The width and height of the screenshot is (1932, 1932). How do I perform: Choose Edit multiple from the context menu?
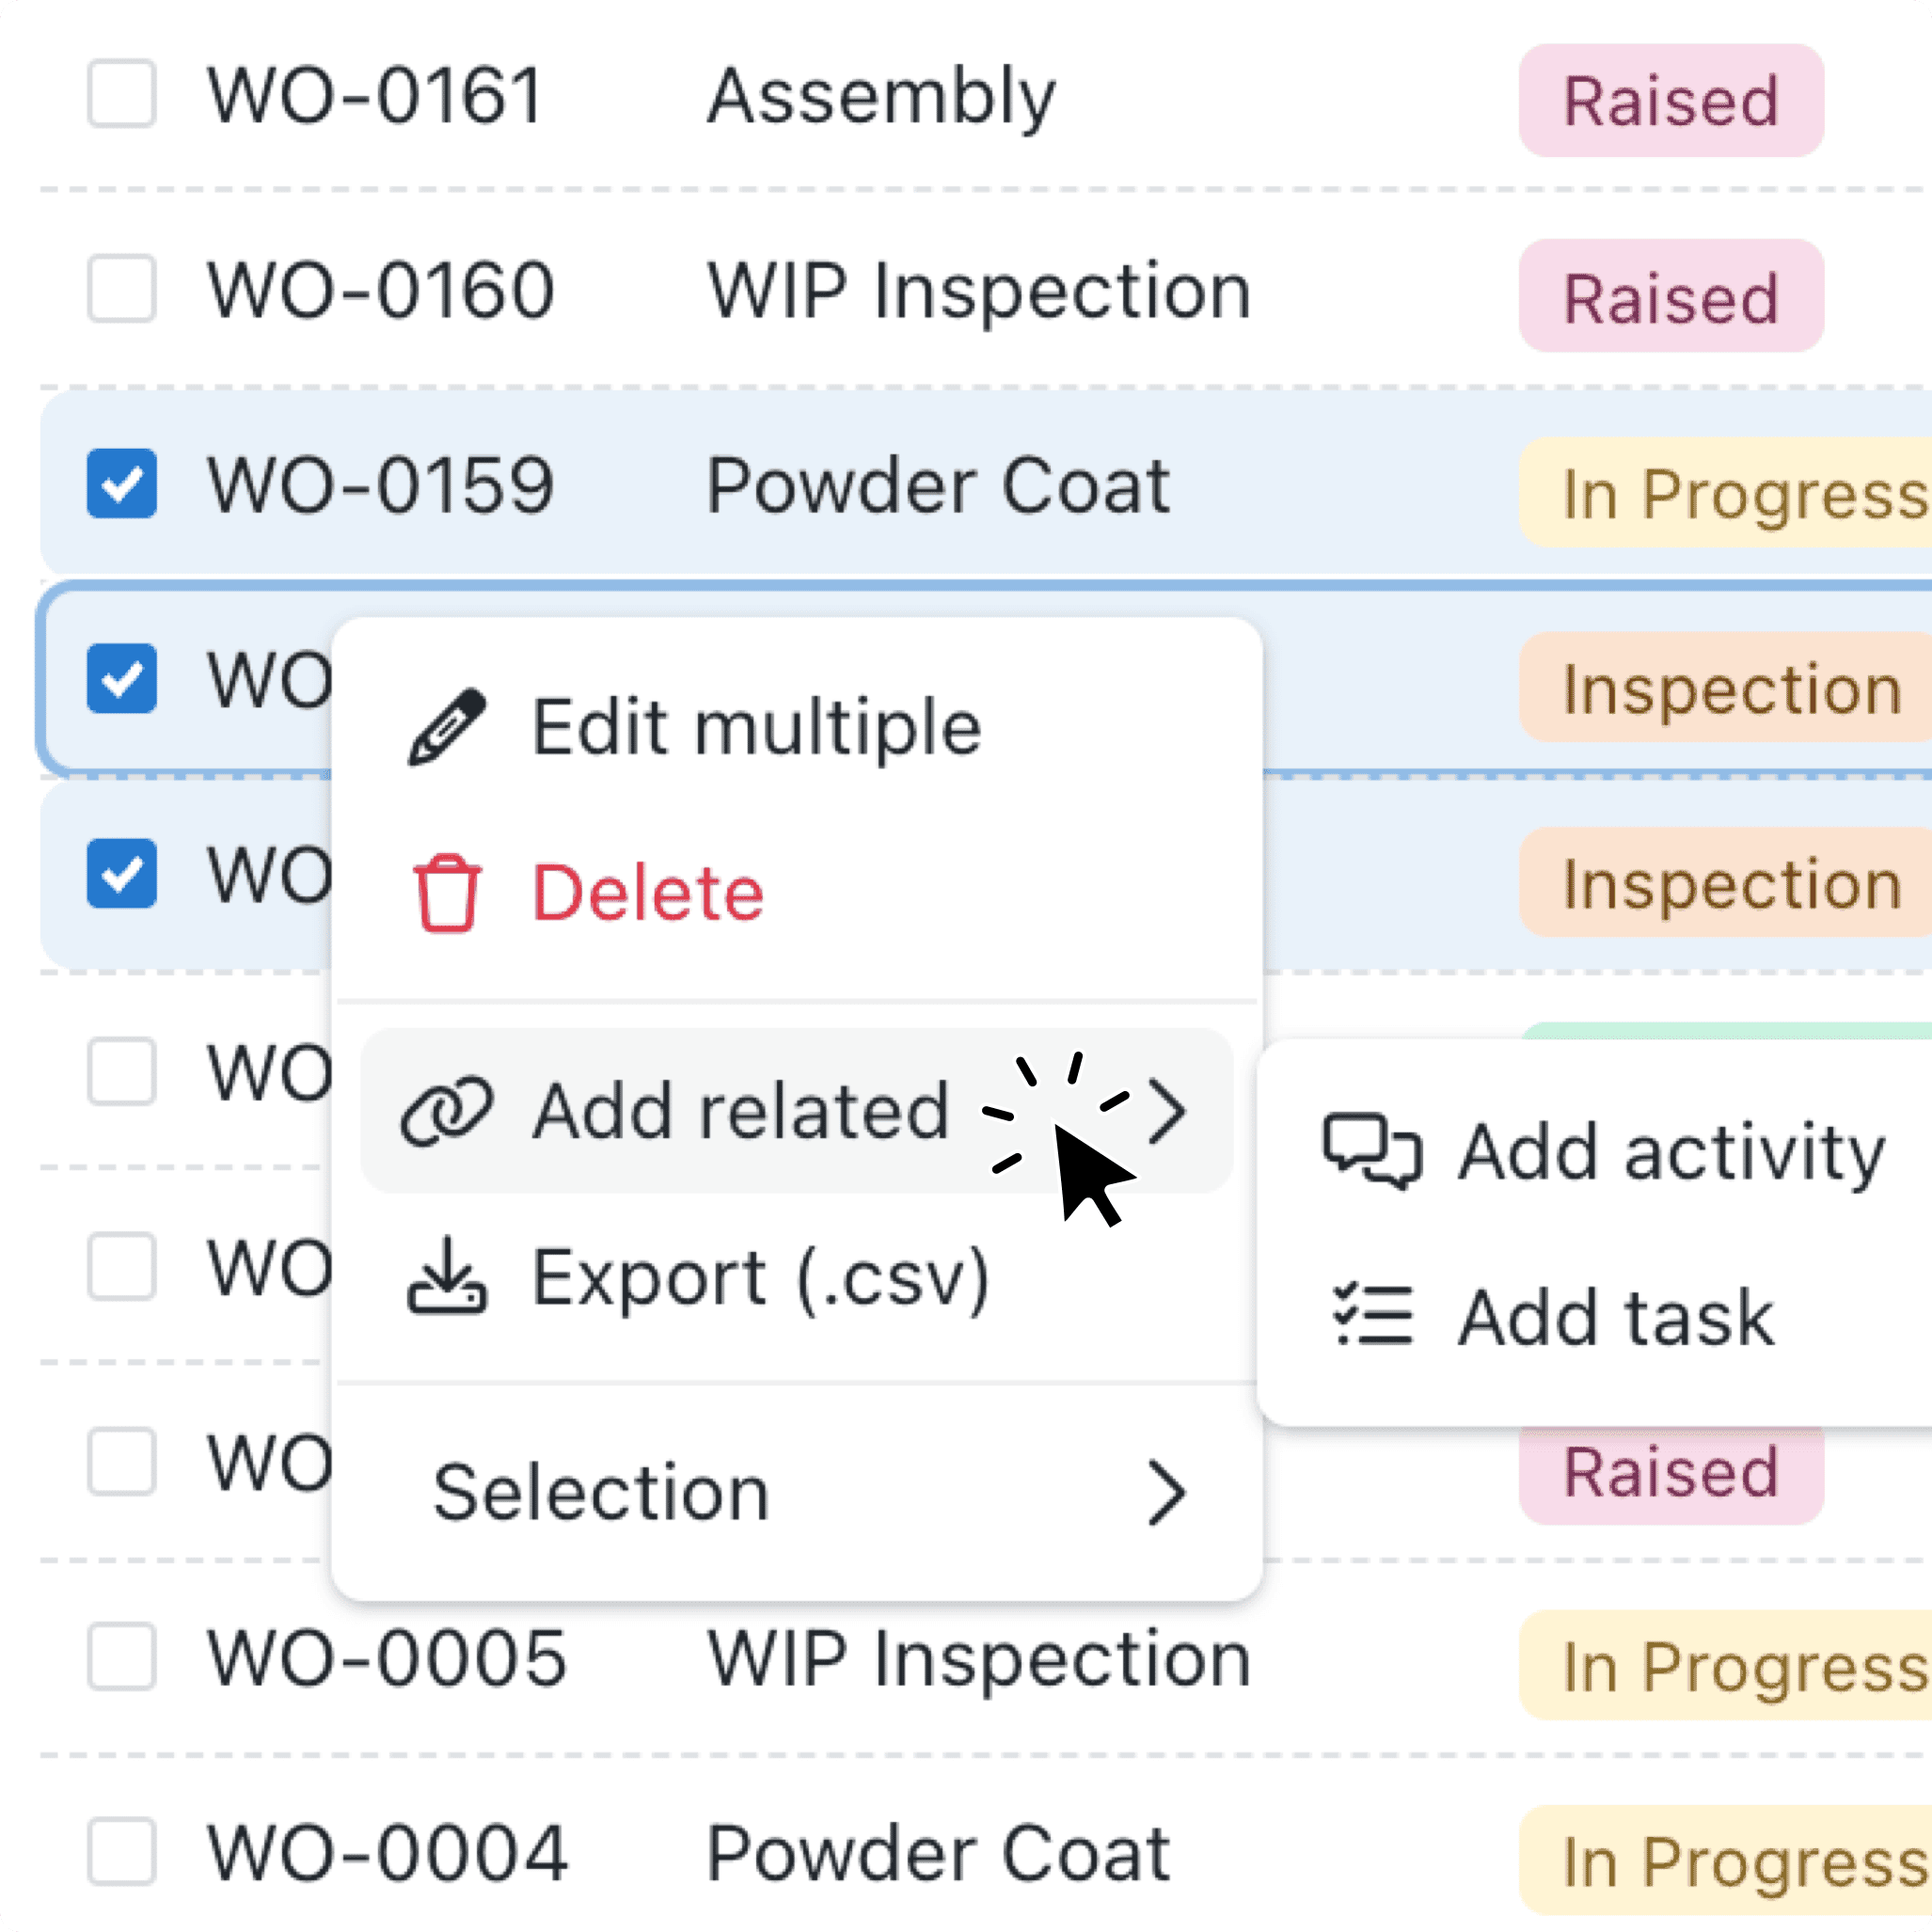(x=757, y=724)
